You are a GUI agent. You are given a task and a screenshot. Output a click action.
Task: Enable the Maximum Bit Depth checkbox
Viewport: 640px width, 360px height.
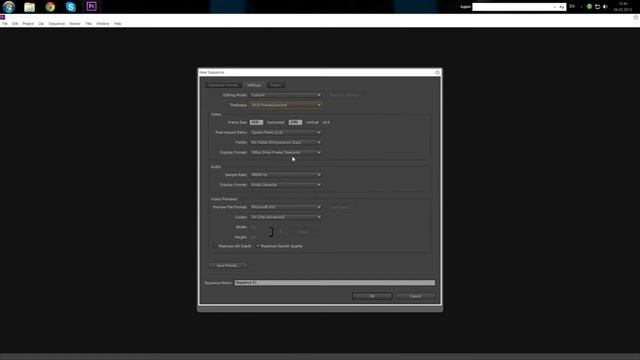coord(216,246)
